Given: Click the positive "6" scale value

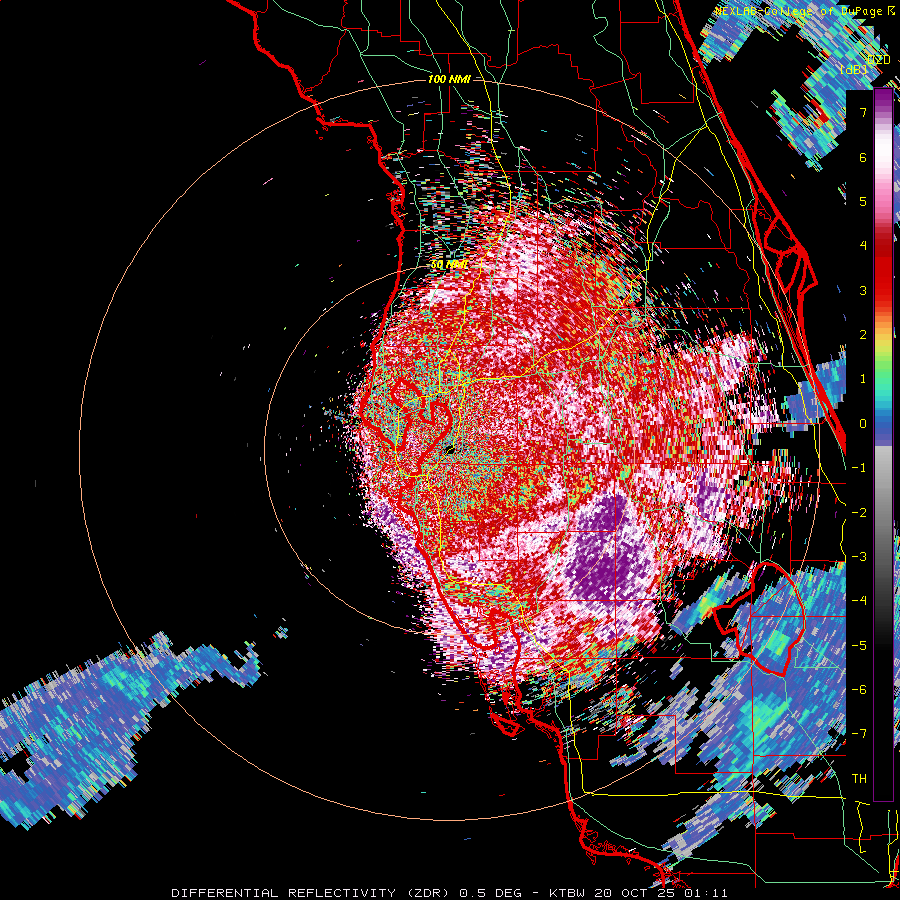Looking at the screenshot, I should click(x=863, y=157).
